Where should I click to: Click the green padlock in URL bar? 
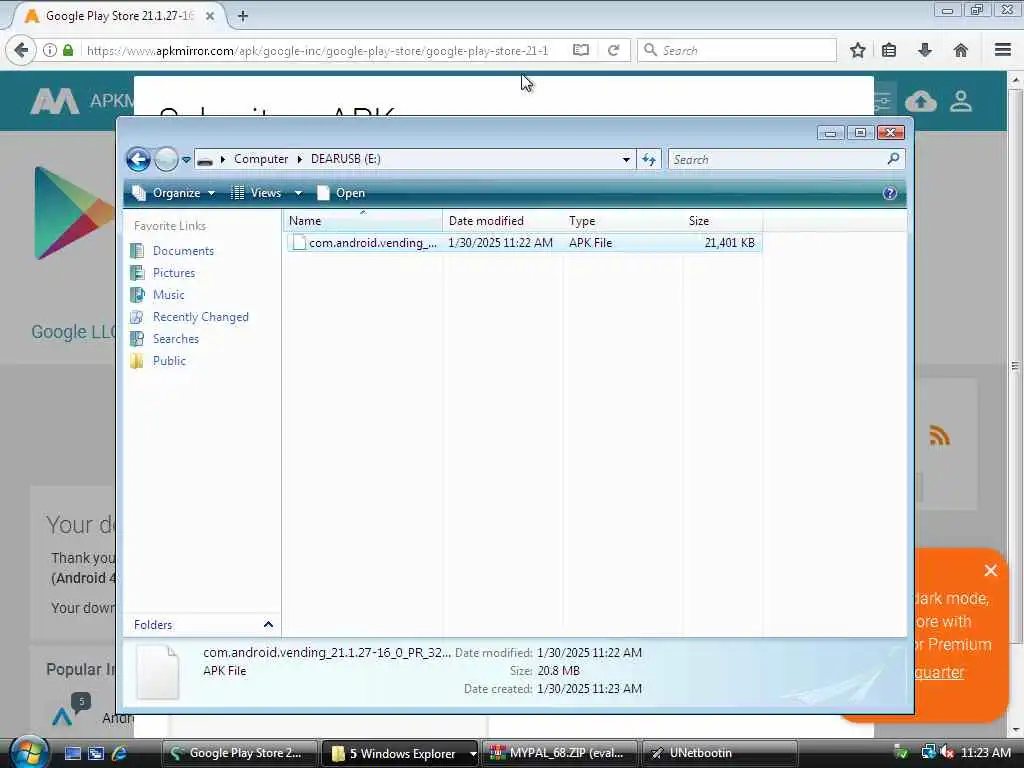coord(68,50)
